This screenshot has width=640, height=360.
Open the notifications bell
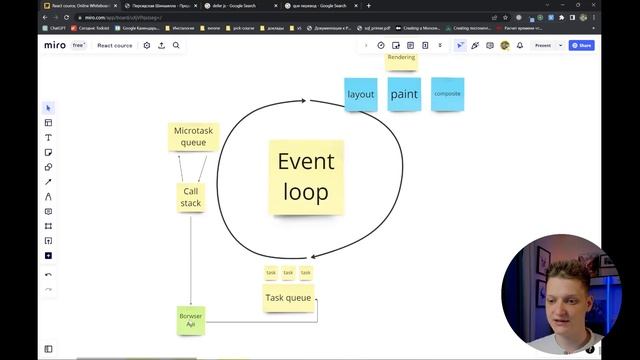(520, 45)
